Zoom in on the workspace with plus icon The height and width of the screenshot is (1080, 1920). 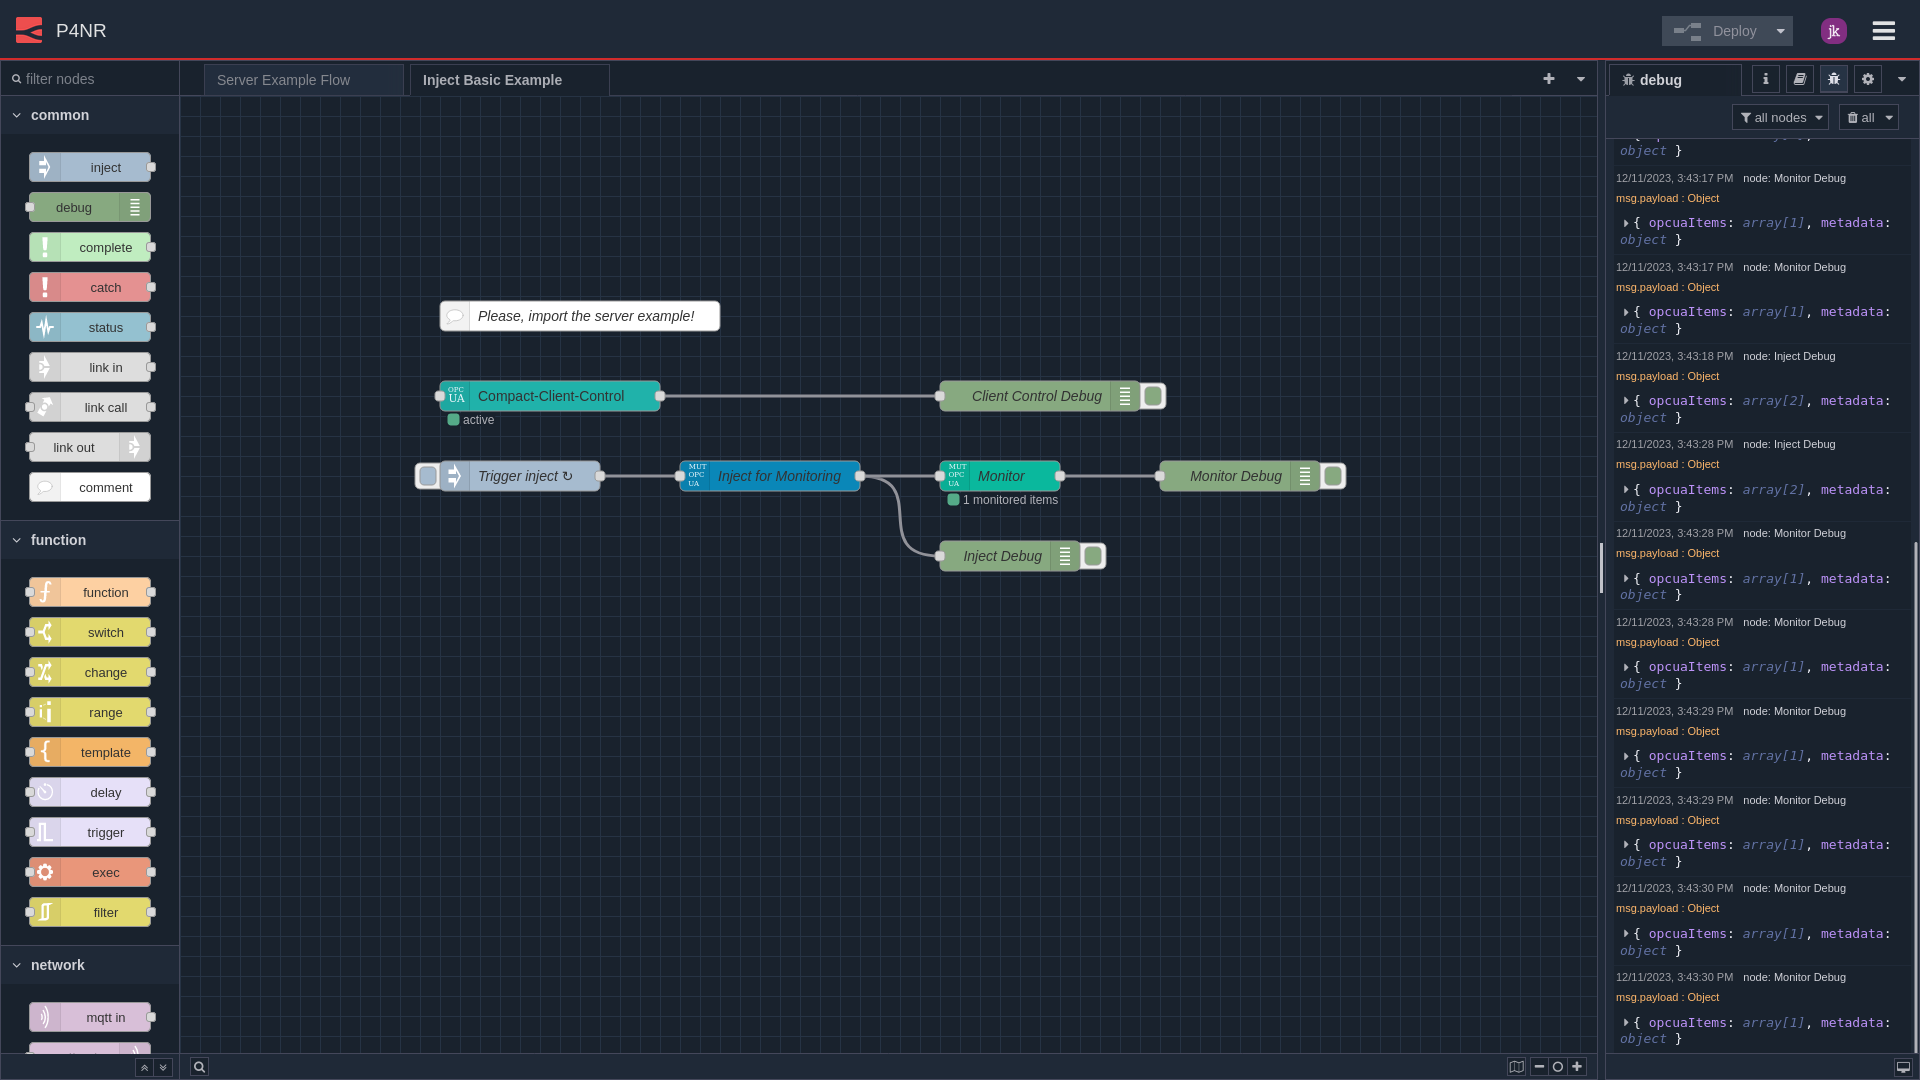coord(1577,1066)
